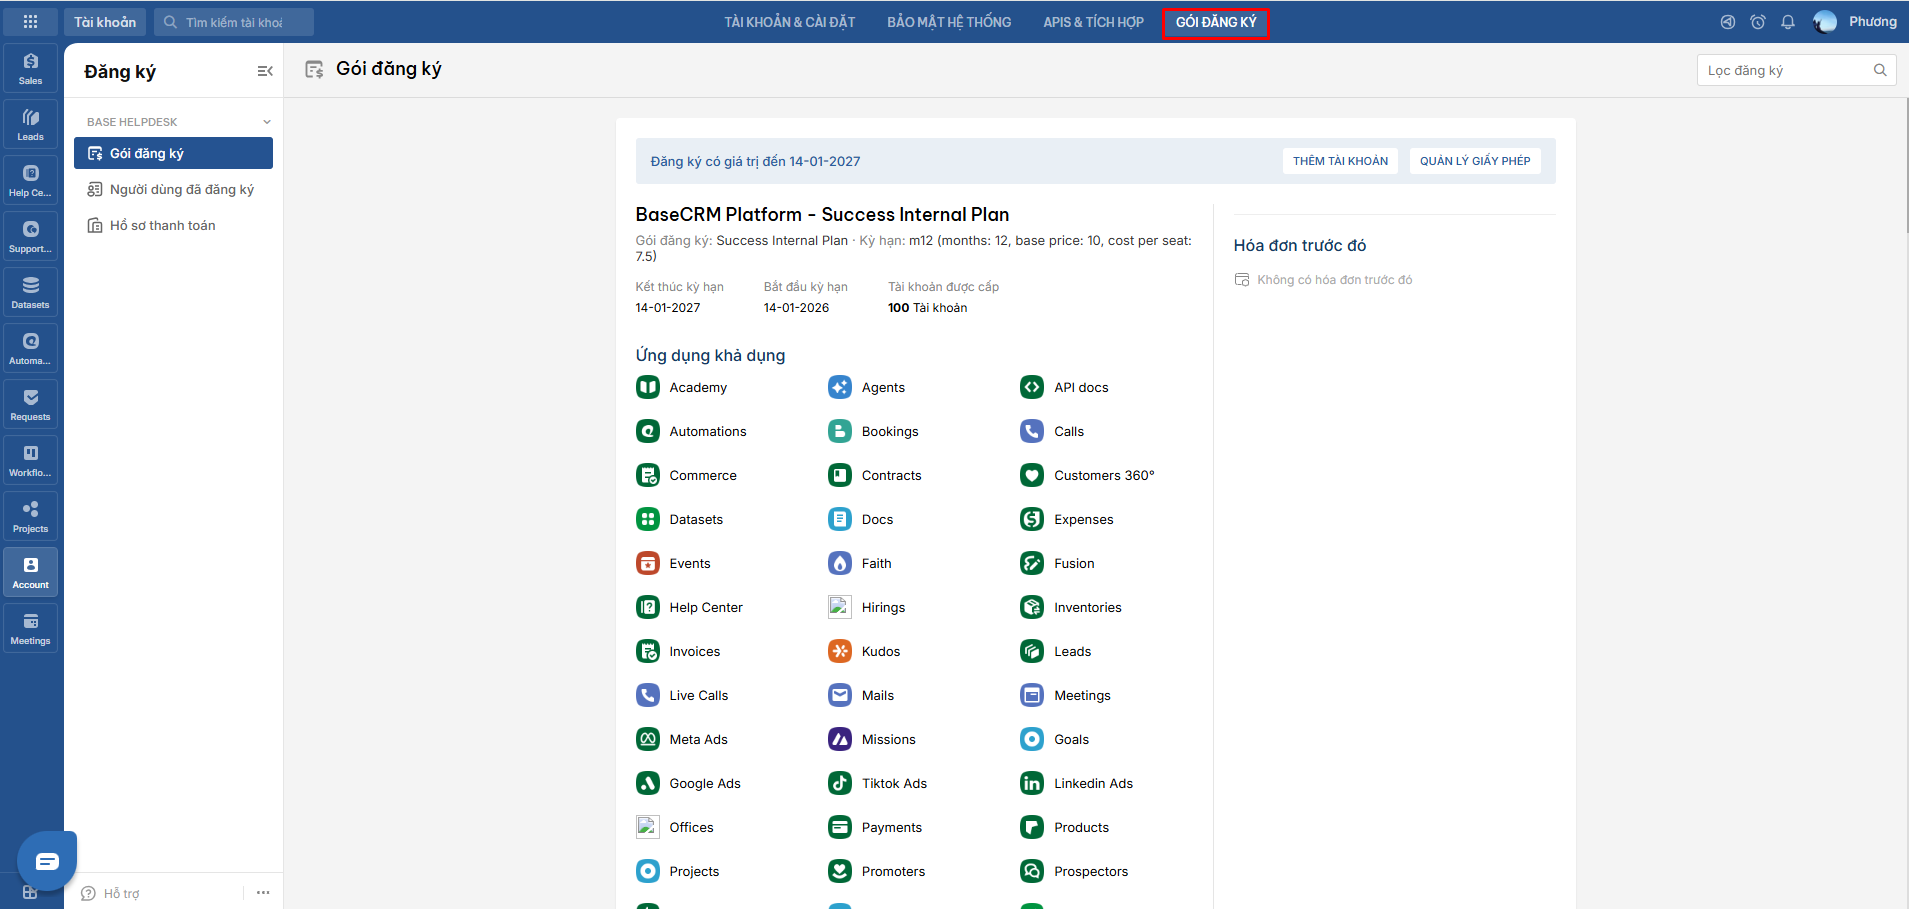Click the notification bell icon

click(1788, 22)
